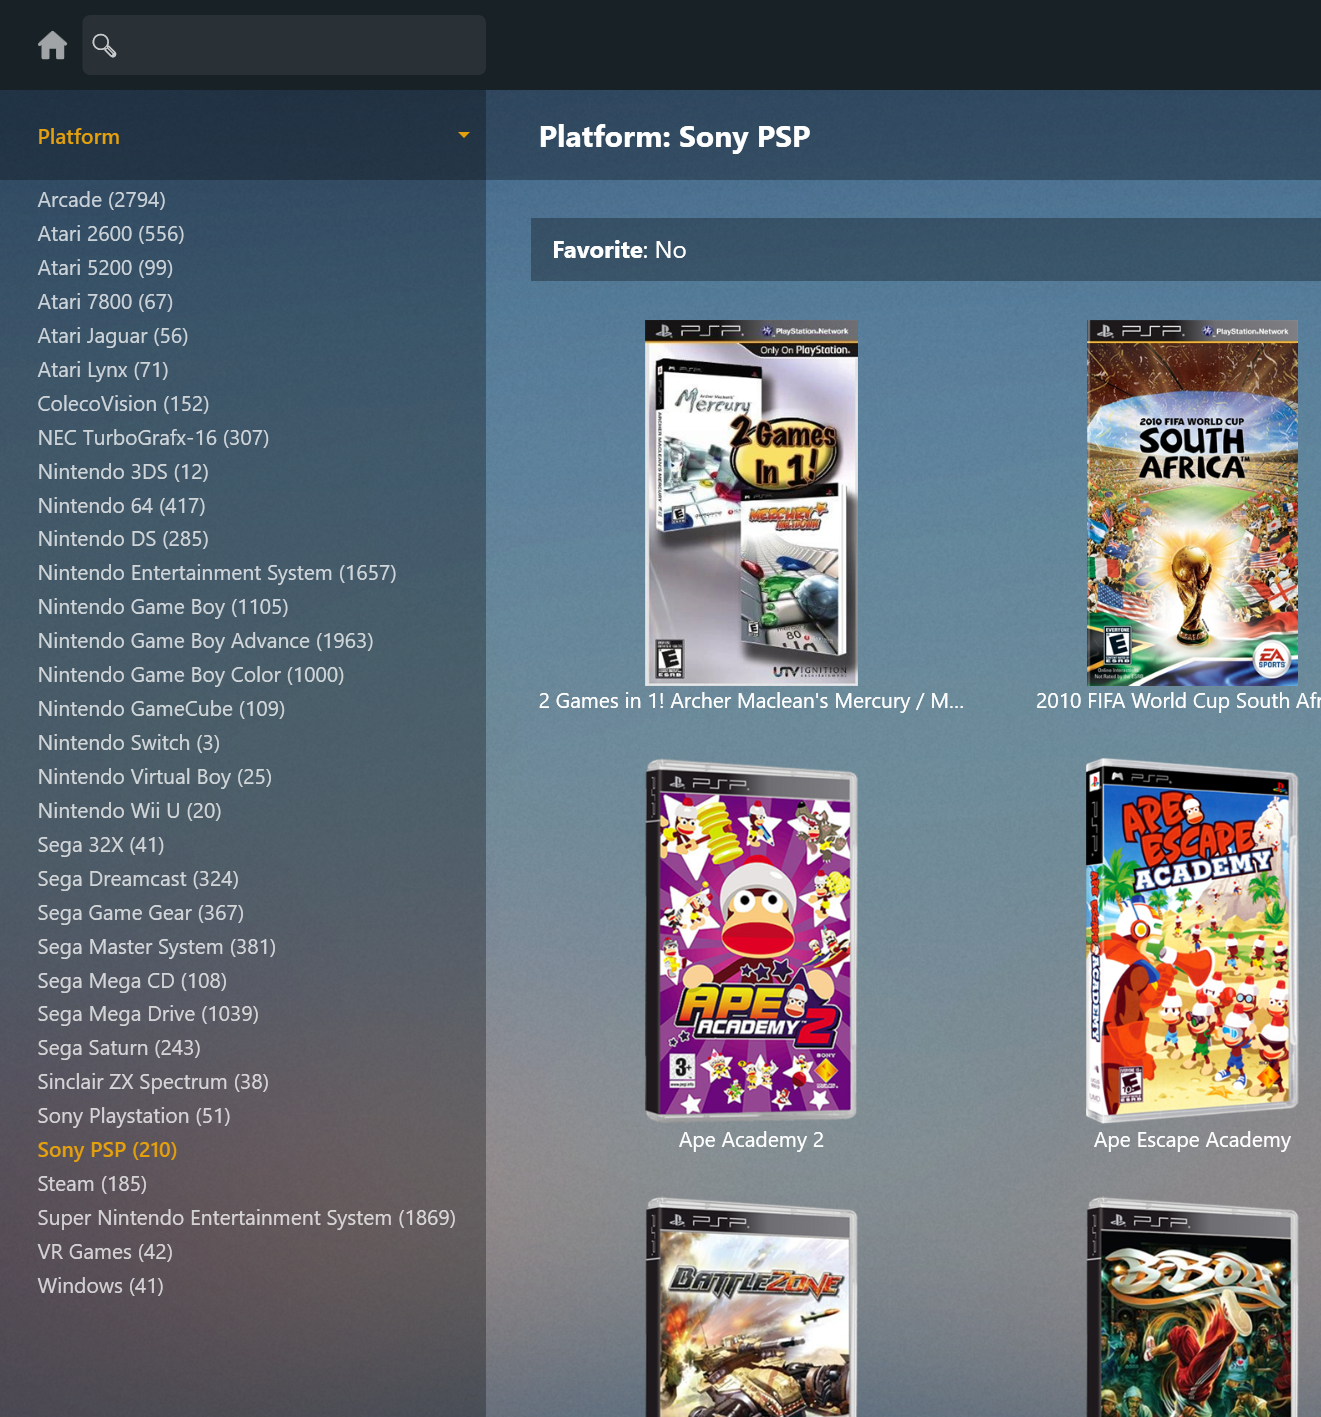Click 2 Games in 1! Archer Maclean's title
Viewport: 1321px width, 1417px height.
tap(751, 701)
